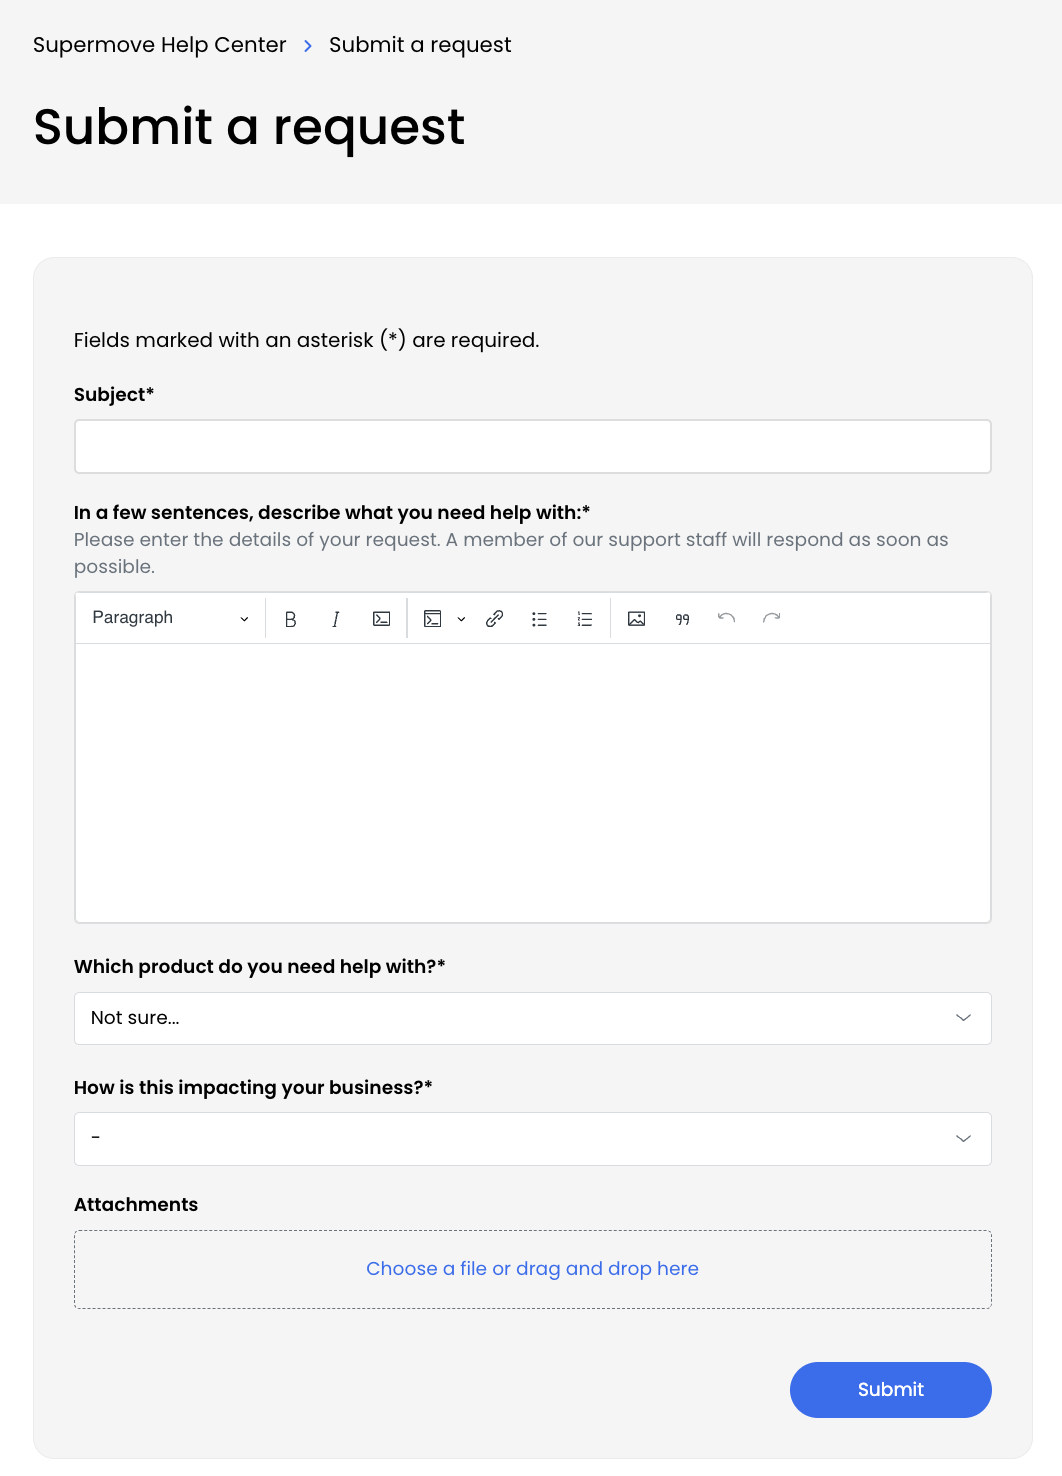1062x1476 pixels.
Task: Expand the business impact dropdown
Action: 532,1139
